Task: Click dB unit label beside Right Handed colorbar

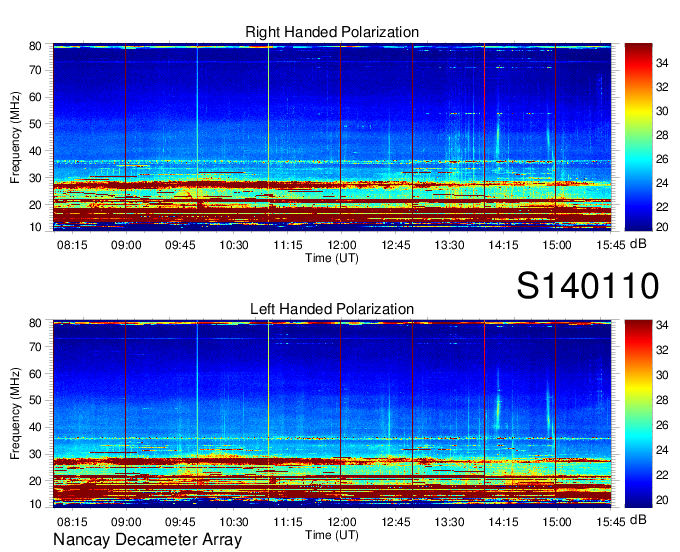Action: pyautogui.click(x=638, y=244)
